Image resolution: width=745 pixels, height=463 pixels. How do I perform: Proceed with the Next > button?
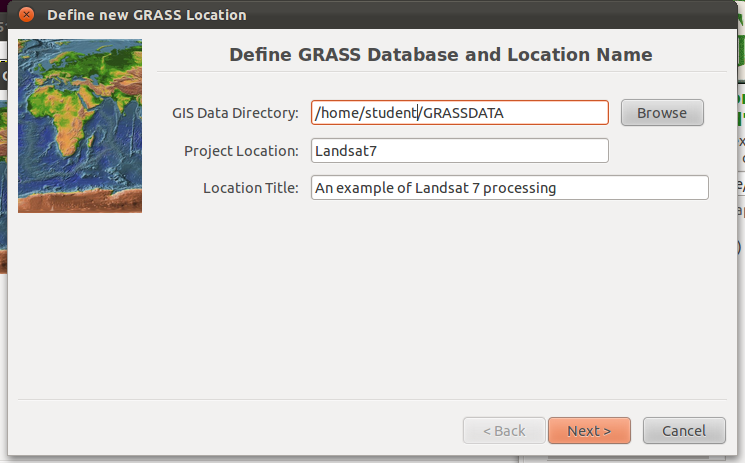pyautogui.click(x=589, y=431)
